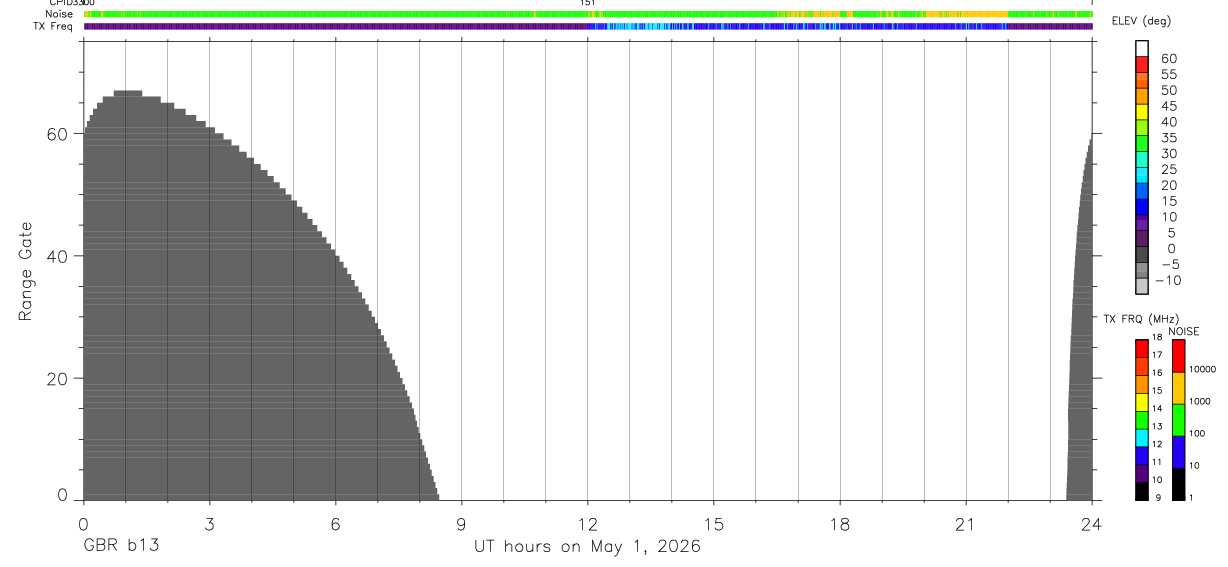Viewport: 1228px width, 567px height.
Task: Click the yellow 40–45 degree ELEV swatch
Action: point(1142,111)
